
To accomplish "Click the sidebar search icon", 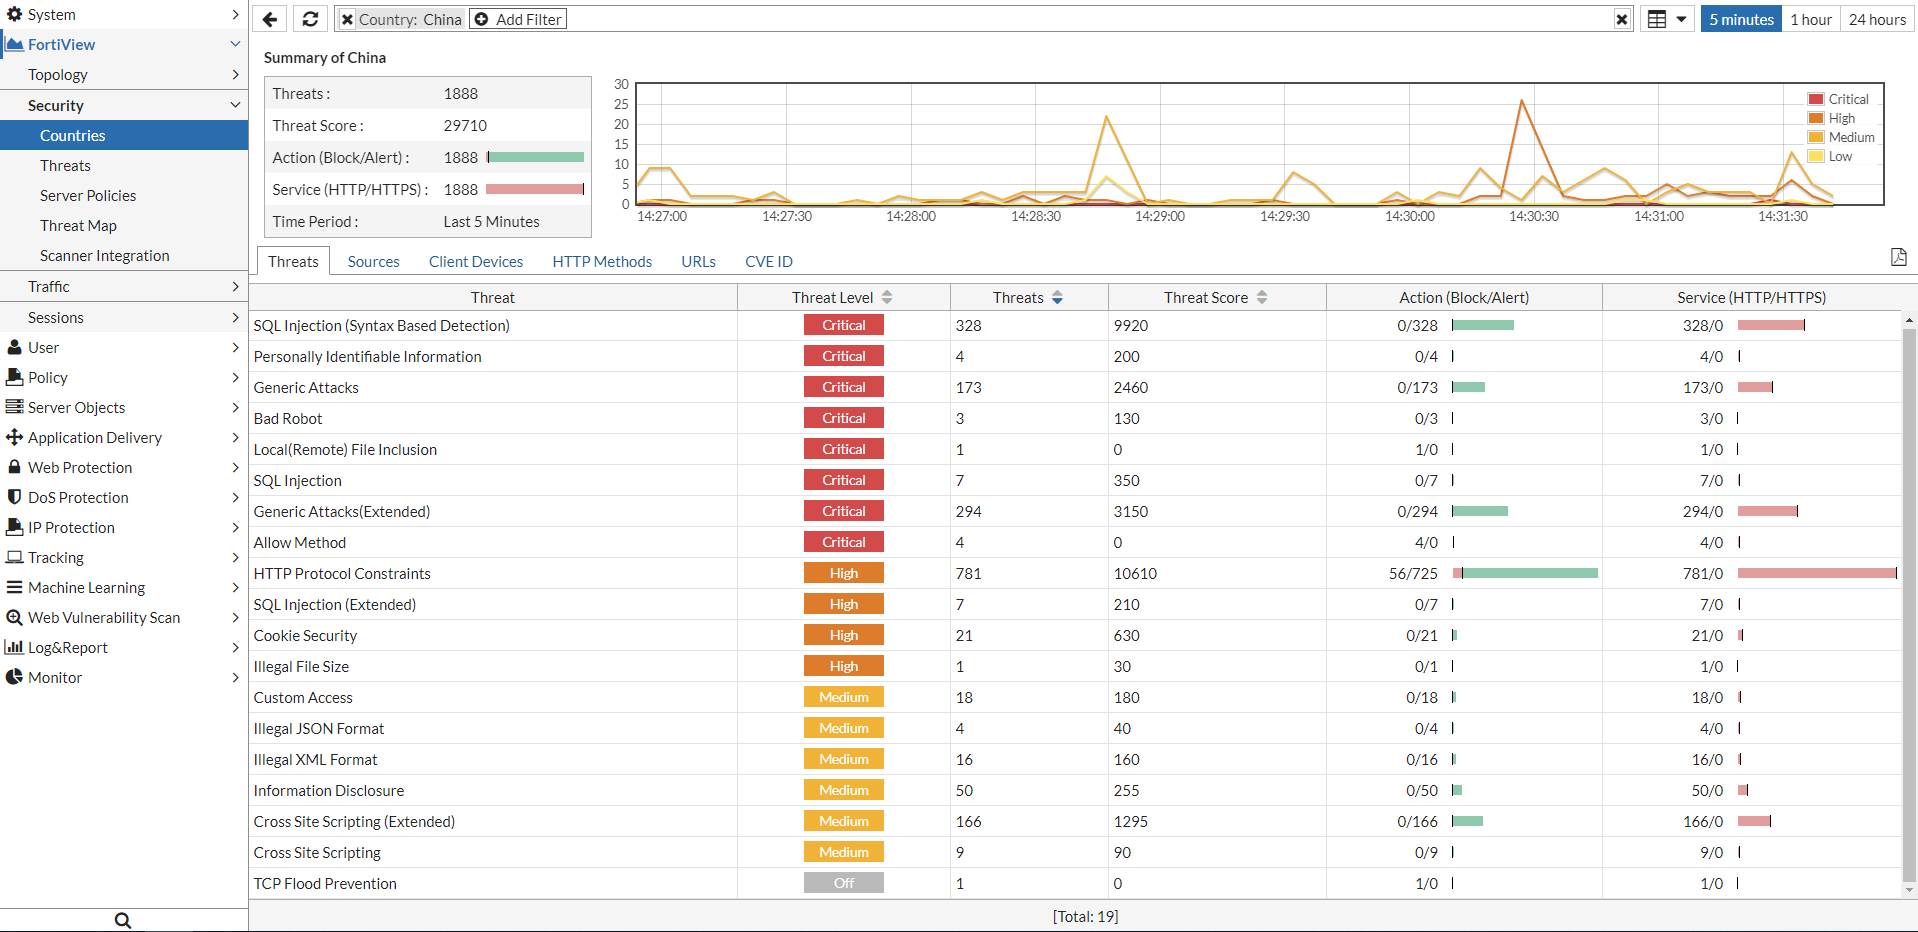I will pos(123,920).
